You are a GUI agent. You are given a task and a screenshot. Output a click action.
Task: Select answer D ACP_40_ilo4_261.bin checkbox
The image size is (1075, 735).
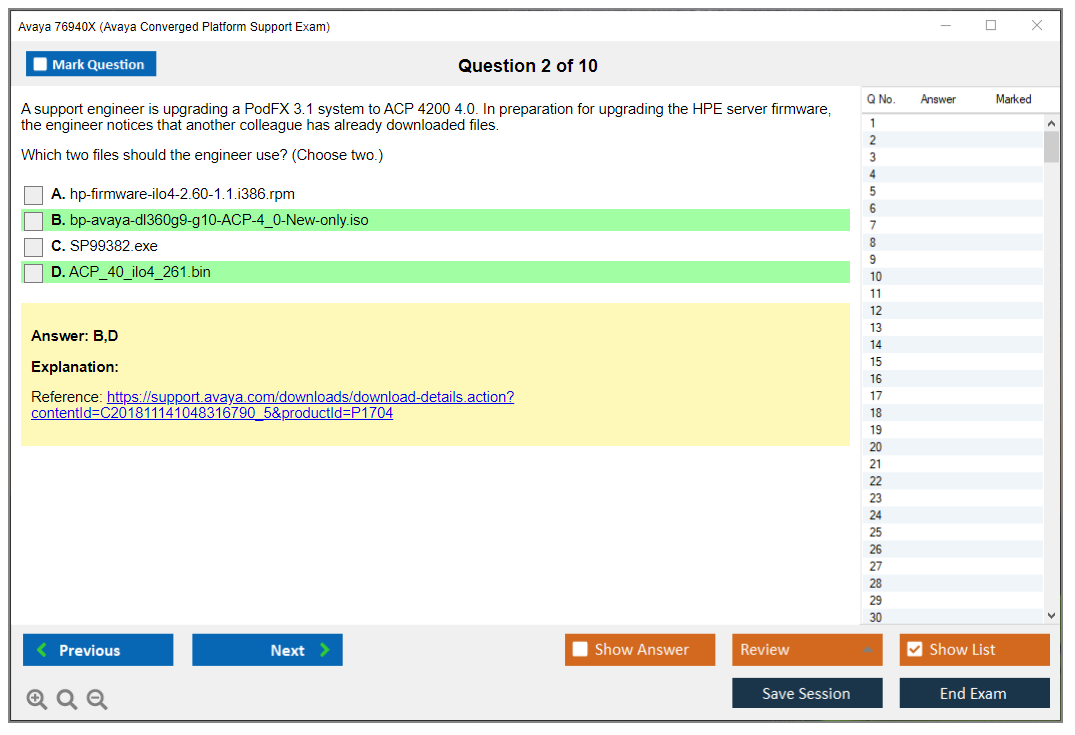(x=34, y=273)
